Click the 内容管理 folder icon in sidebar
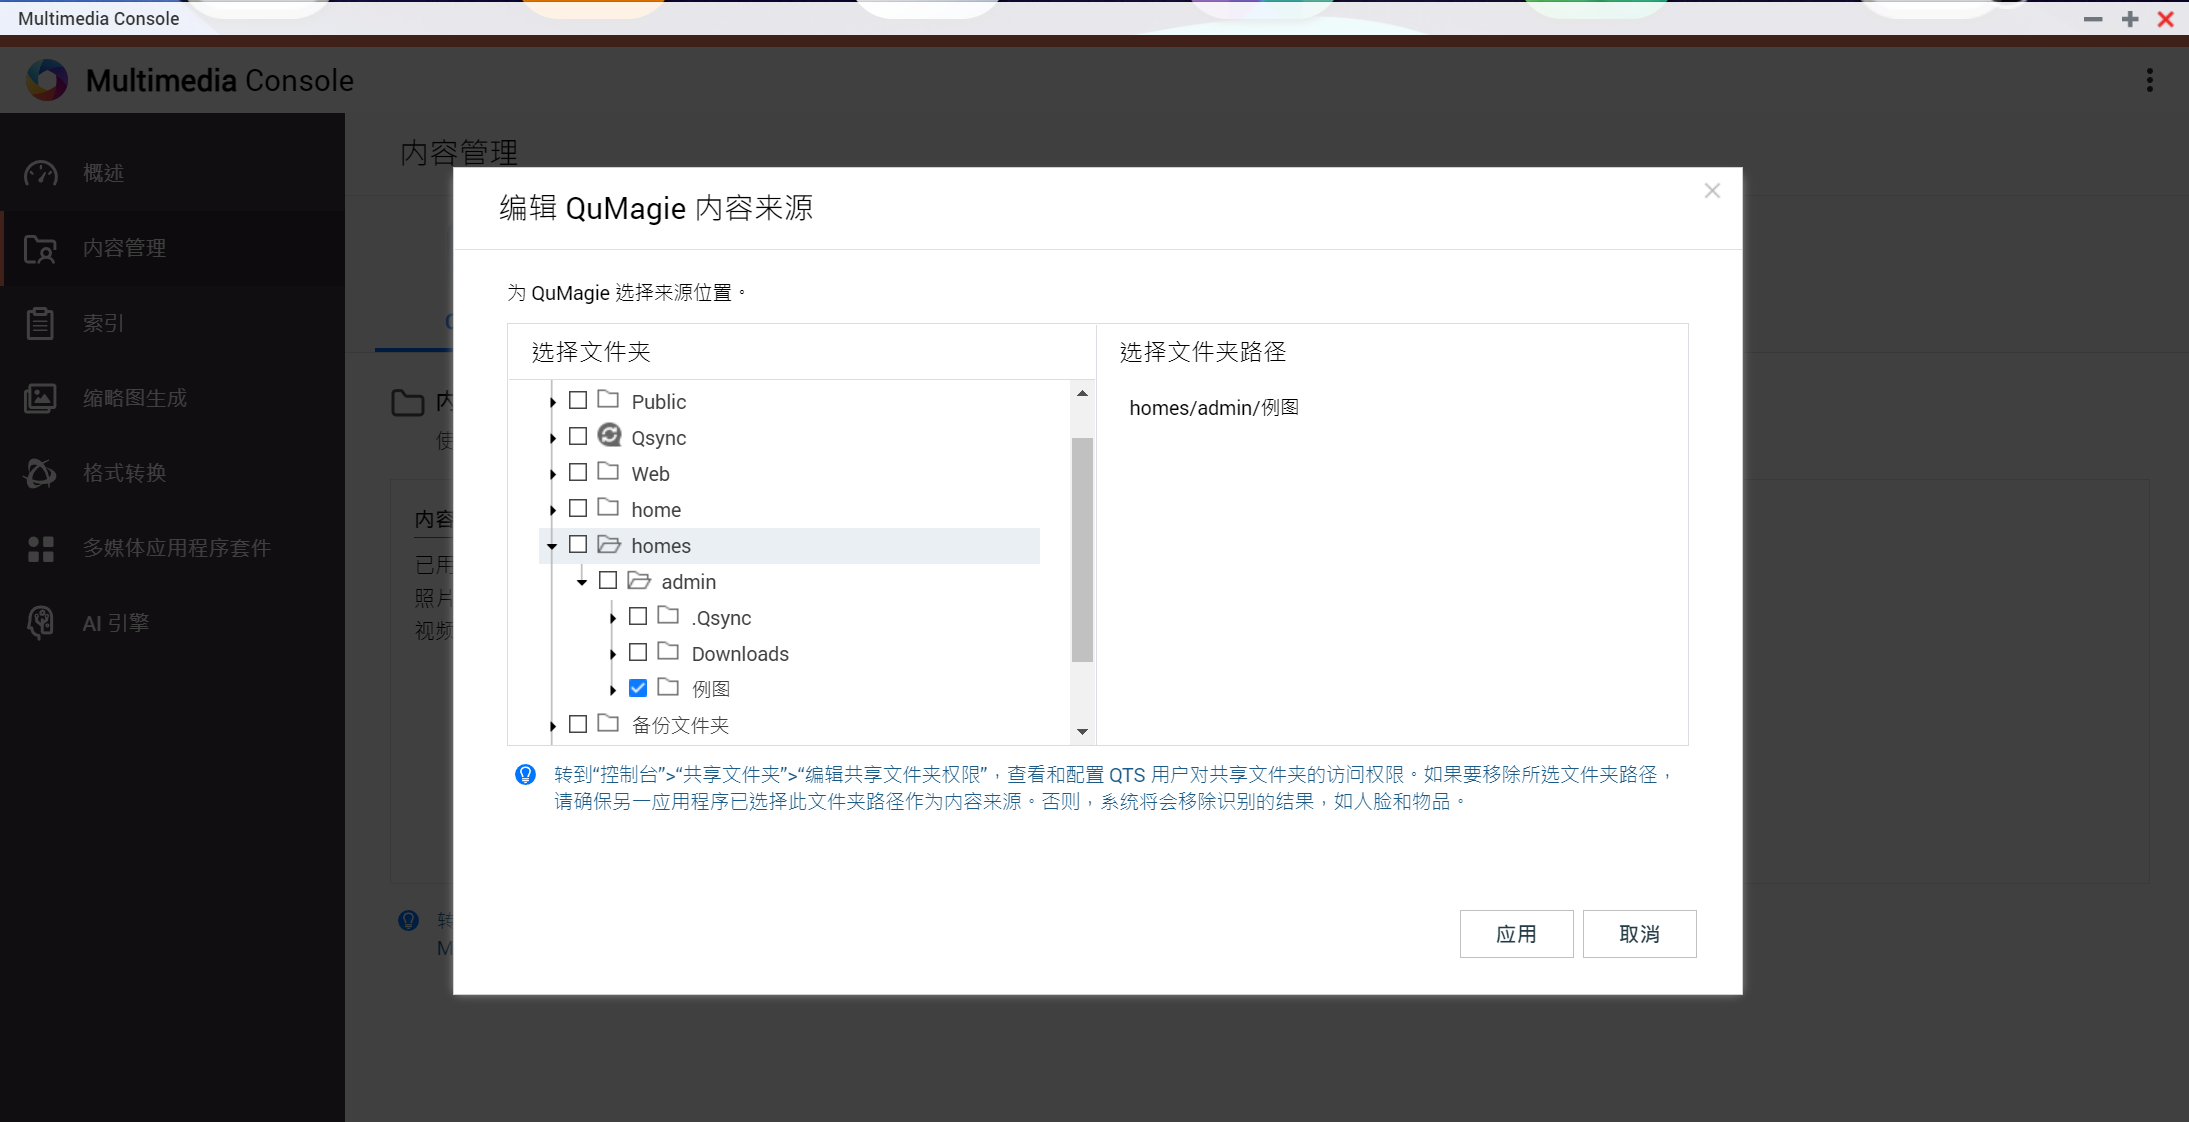The image size is (2189, 1122). (x=41, y=248)
